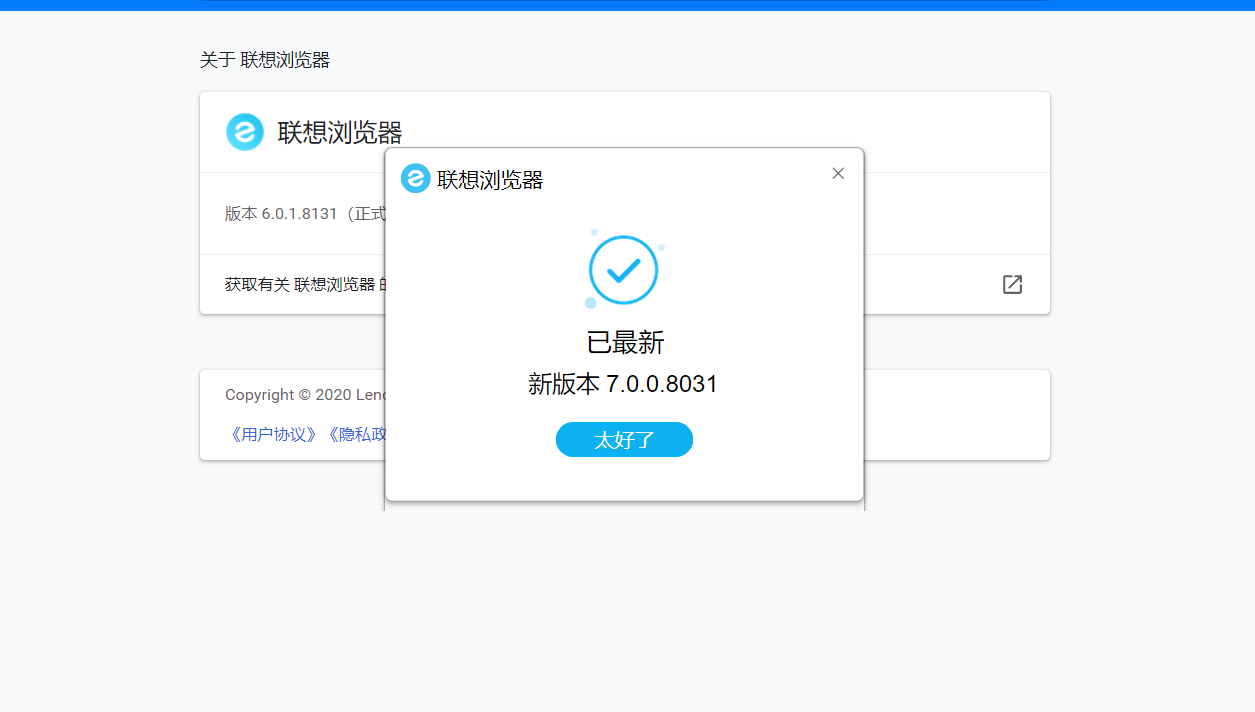Click the browser logo in the dialog title
Screen dimensions: 1255x712
(415, 179)
